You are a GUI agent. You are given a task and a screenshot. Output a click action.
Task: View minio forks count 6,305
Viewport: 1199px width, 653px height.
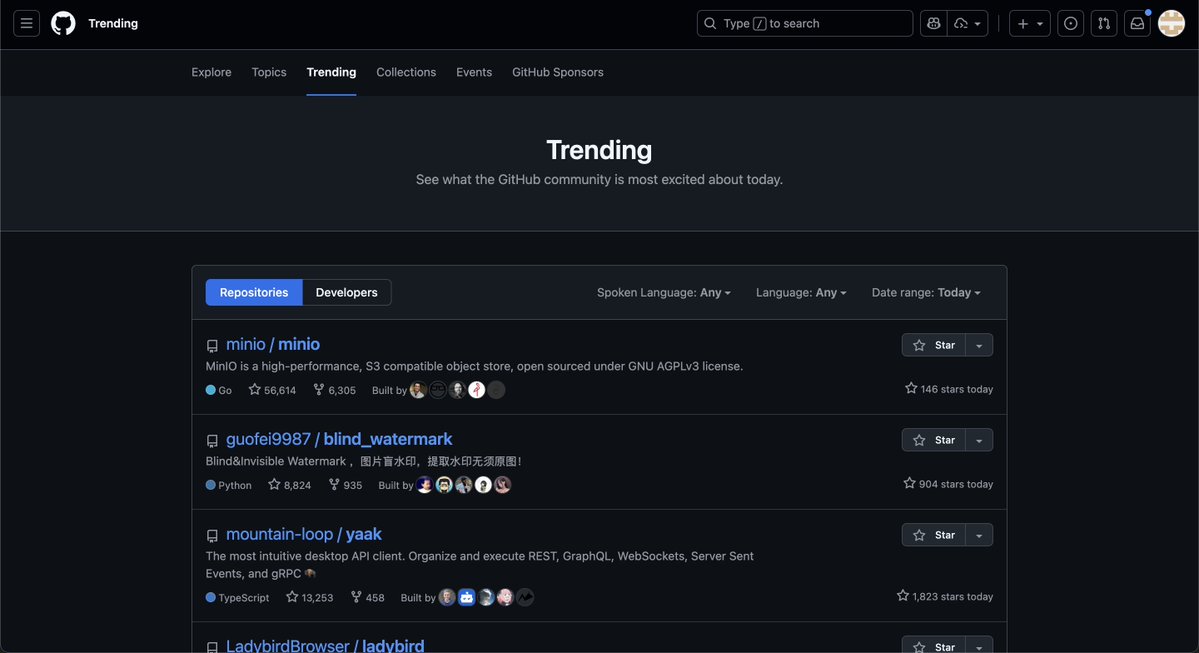coord(335,390)
